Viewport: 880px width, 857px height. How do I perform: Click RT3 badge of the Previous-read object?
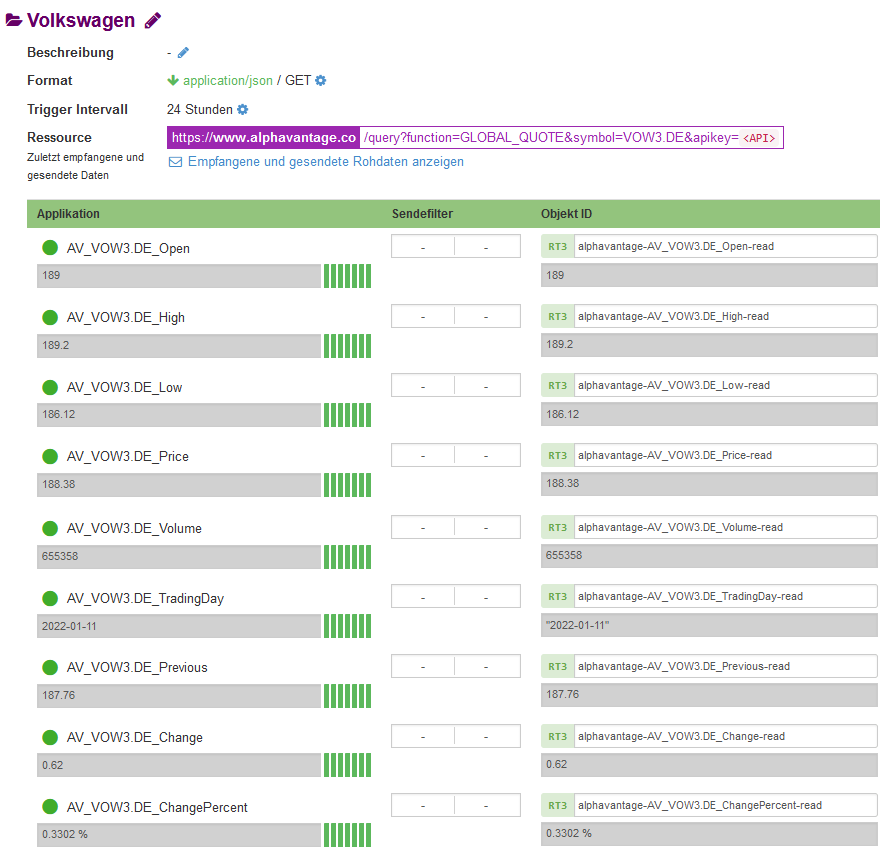tap(557, 667)
